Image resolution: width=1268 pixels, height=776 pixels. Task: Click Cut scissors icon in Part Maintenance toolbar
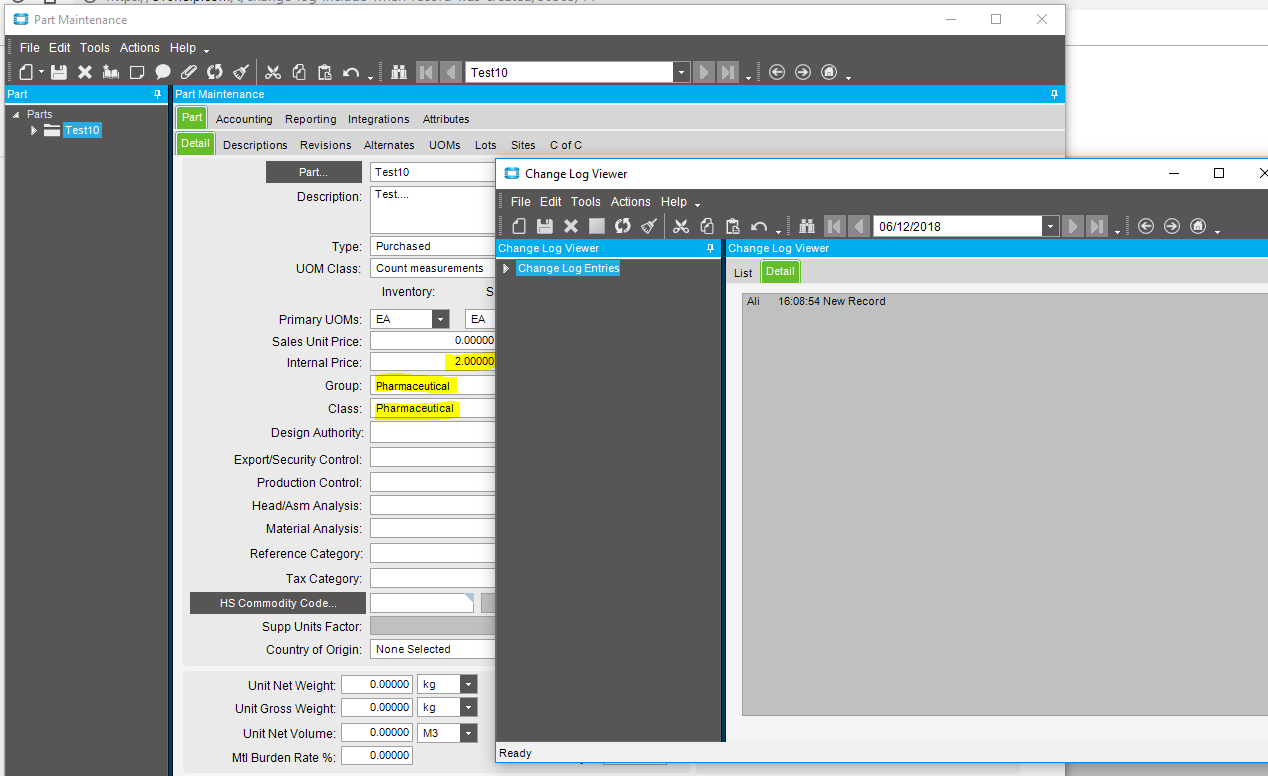(272, 72)
